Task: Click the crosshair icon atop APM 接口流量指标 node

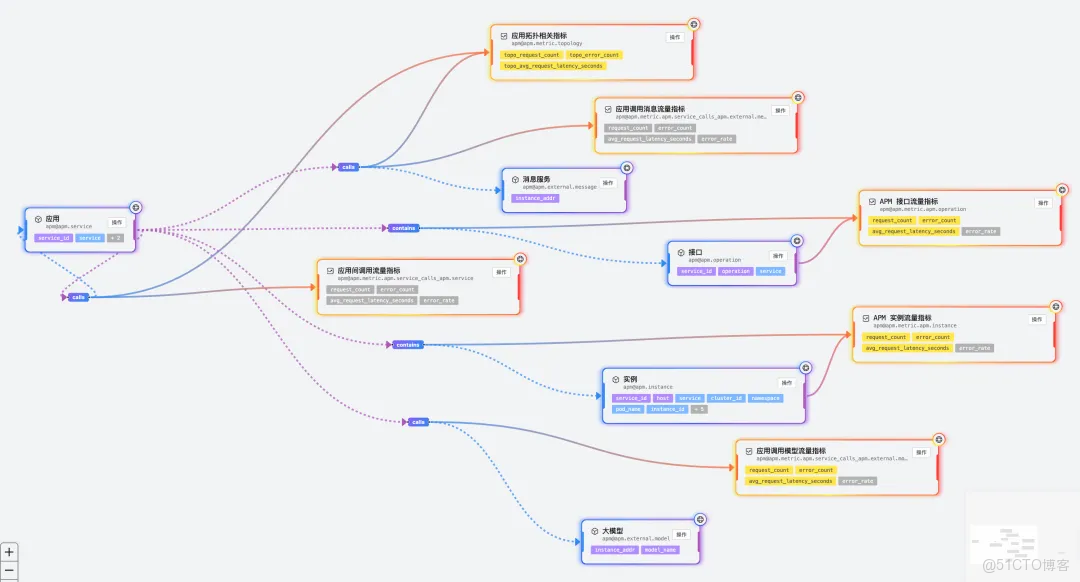Action: (x=1061, y=190)
